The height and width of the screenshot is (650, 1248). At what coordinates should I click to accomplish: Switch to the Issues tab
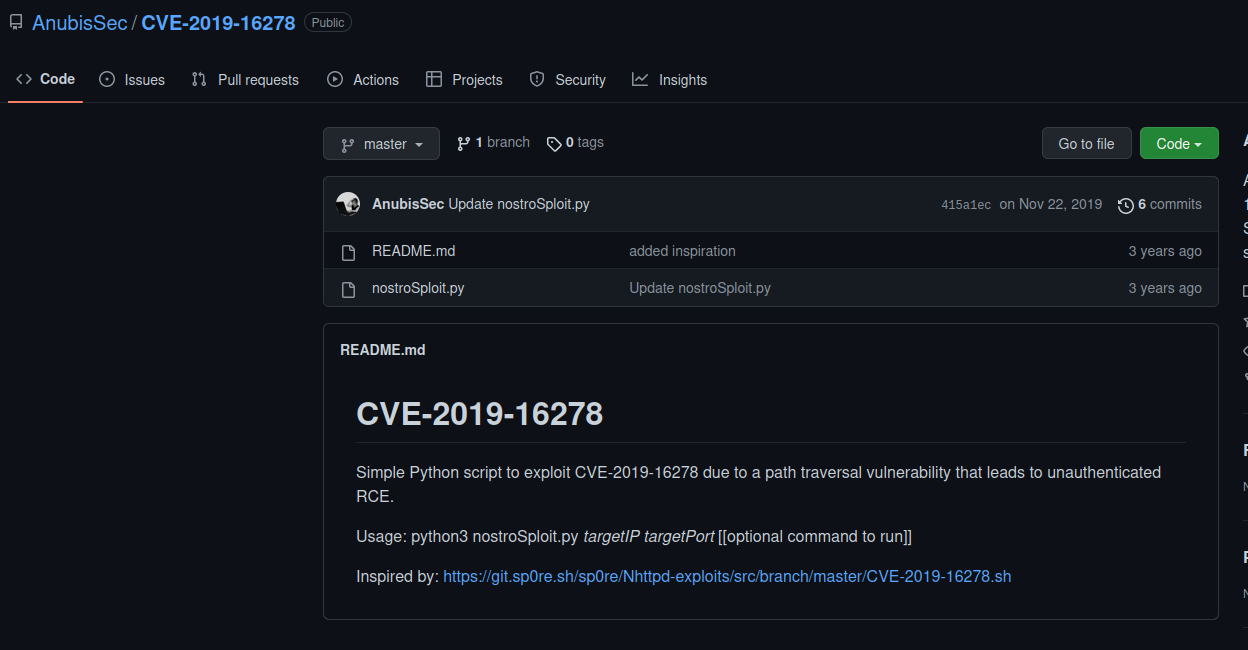132,80
